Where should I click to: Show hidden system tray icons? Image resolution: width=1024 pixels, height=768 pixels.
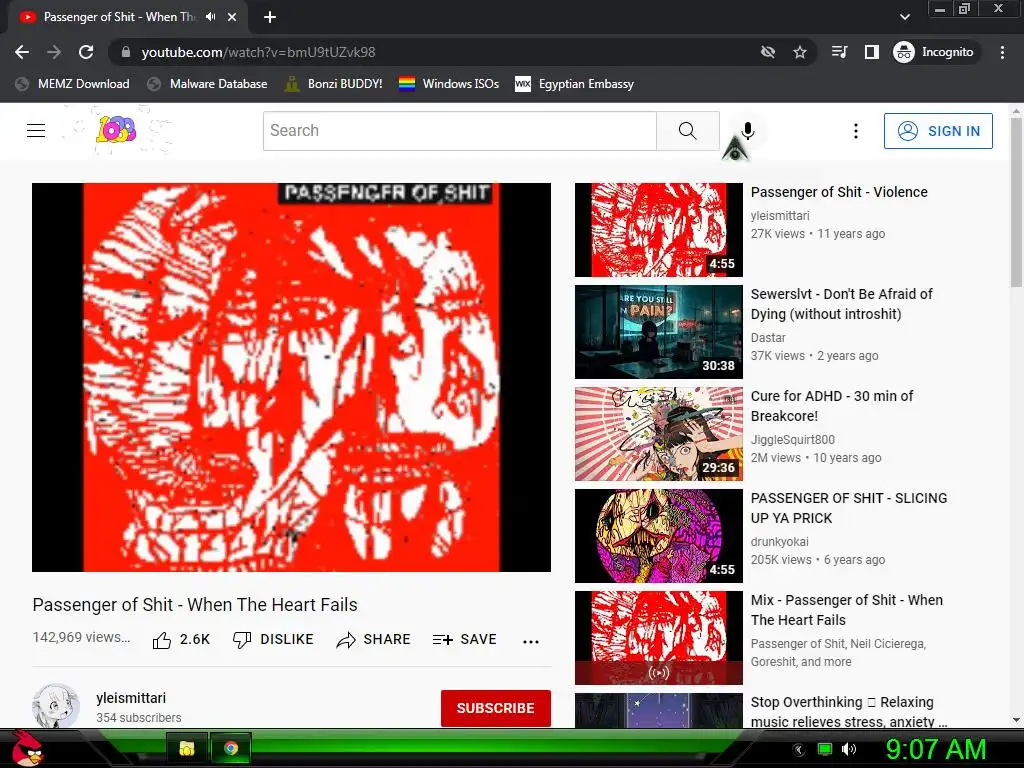coord(799,750)
